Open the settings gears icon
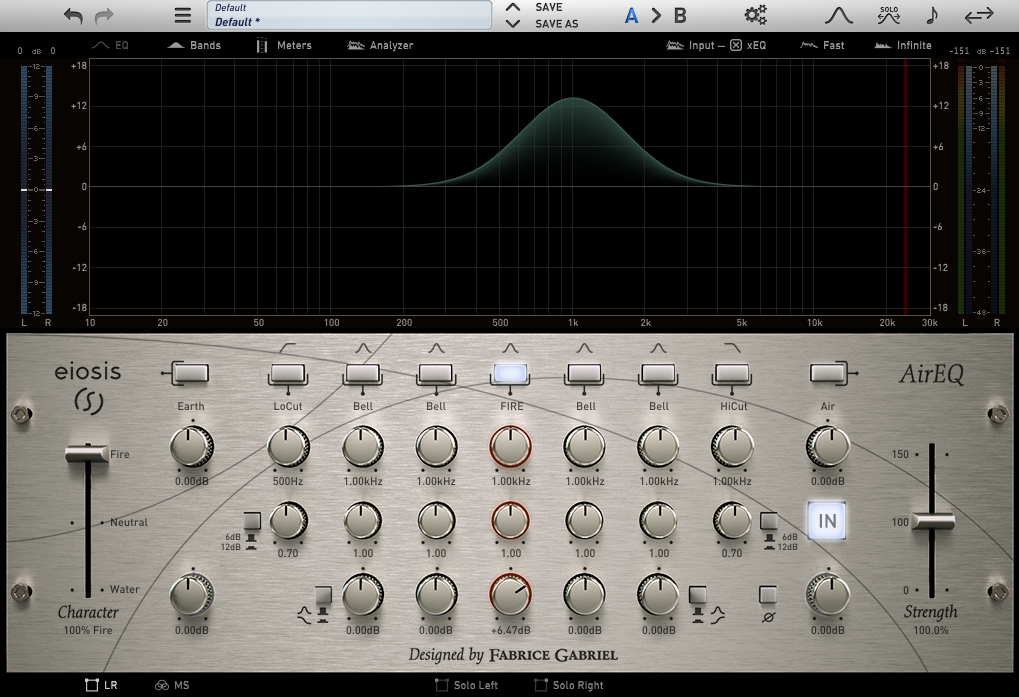This screenshot has height=697, width=1019. [x=755, y=15]
